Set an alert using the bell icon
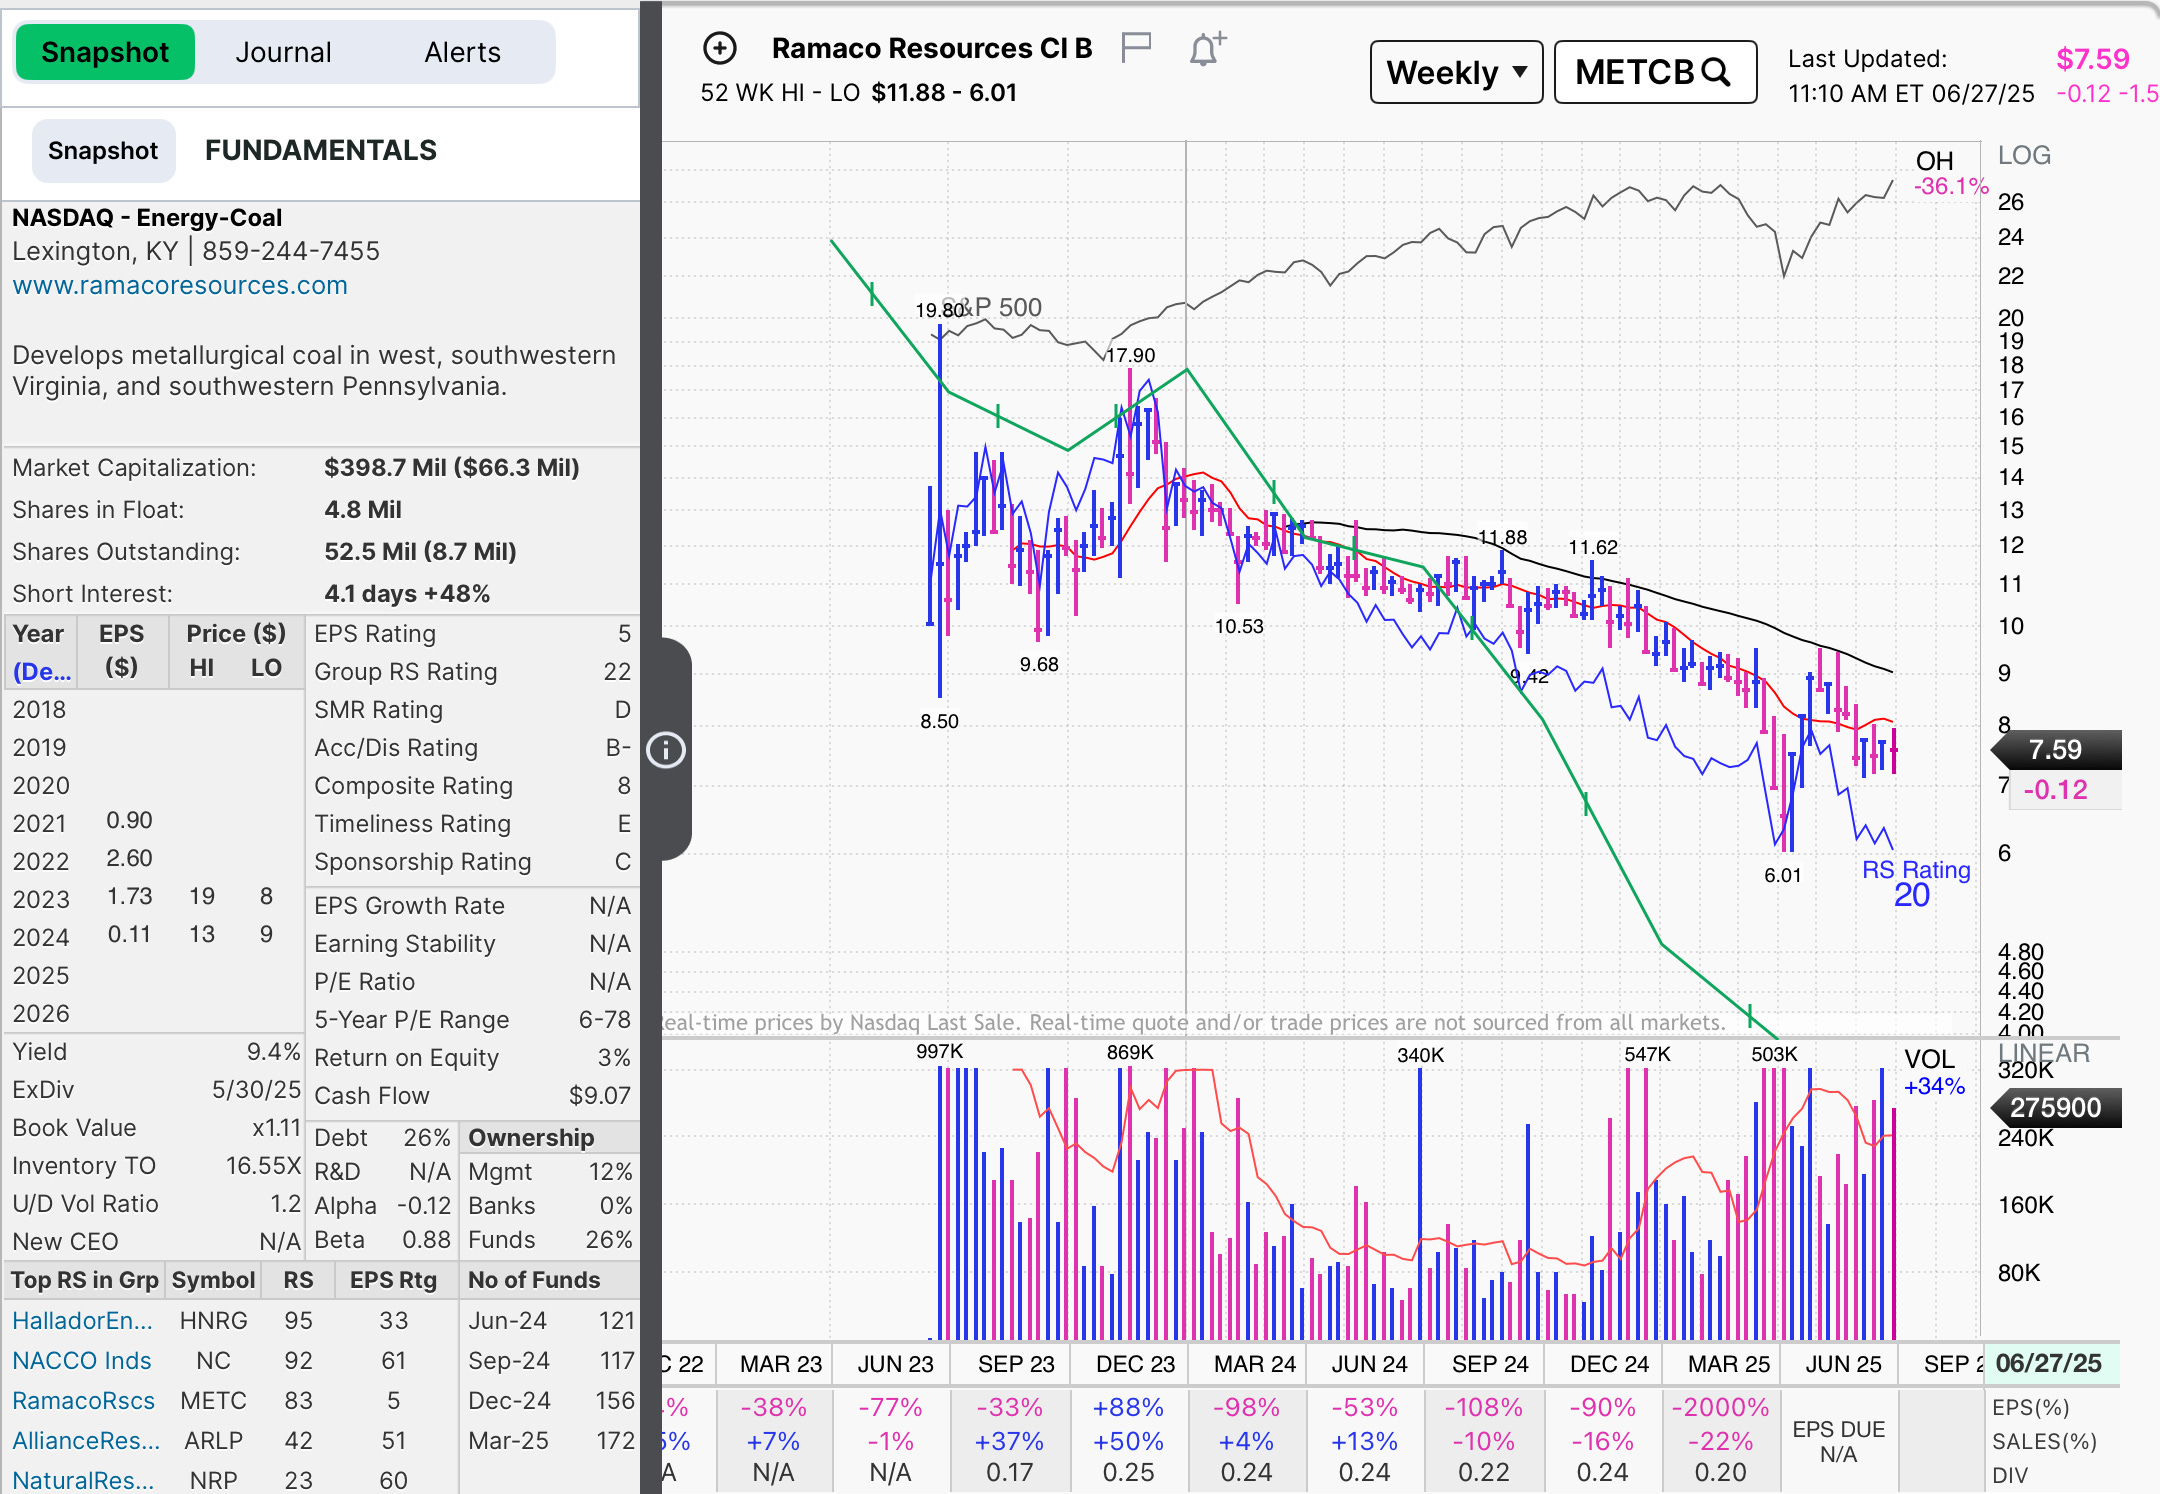The height and width of the screenshot is (1494, 2160). (x=1207, y=48)
